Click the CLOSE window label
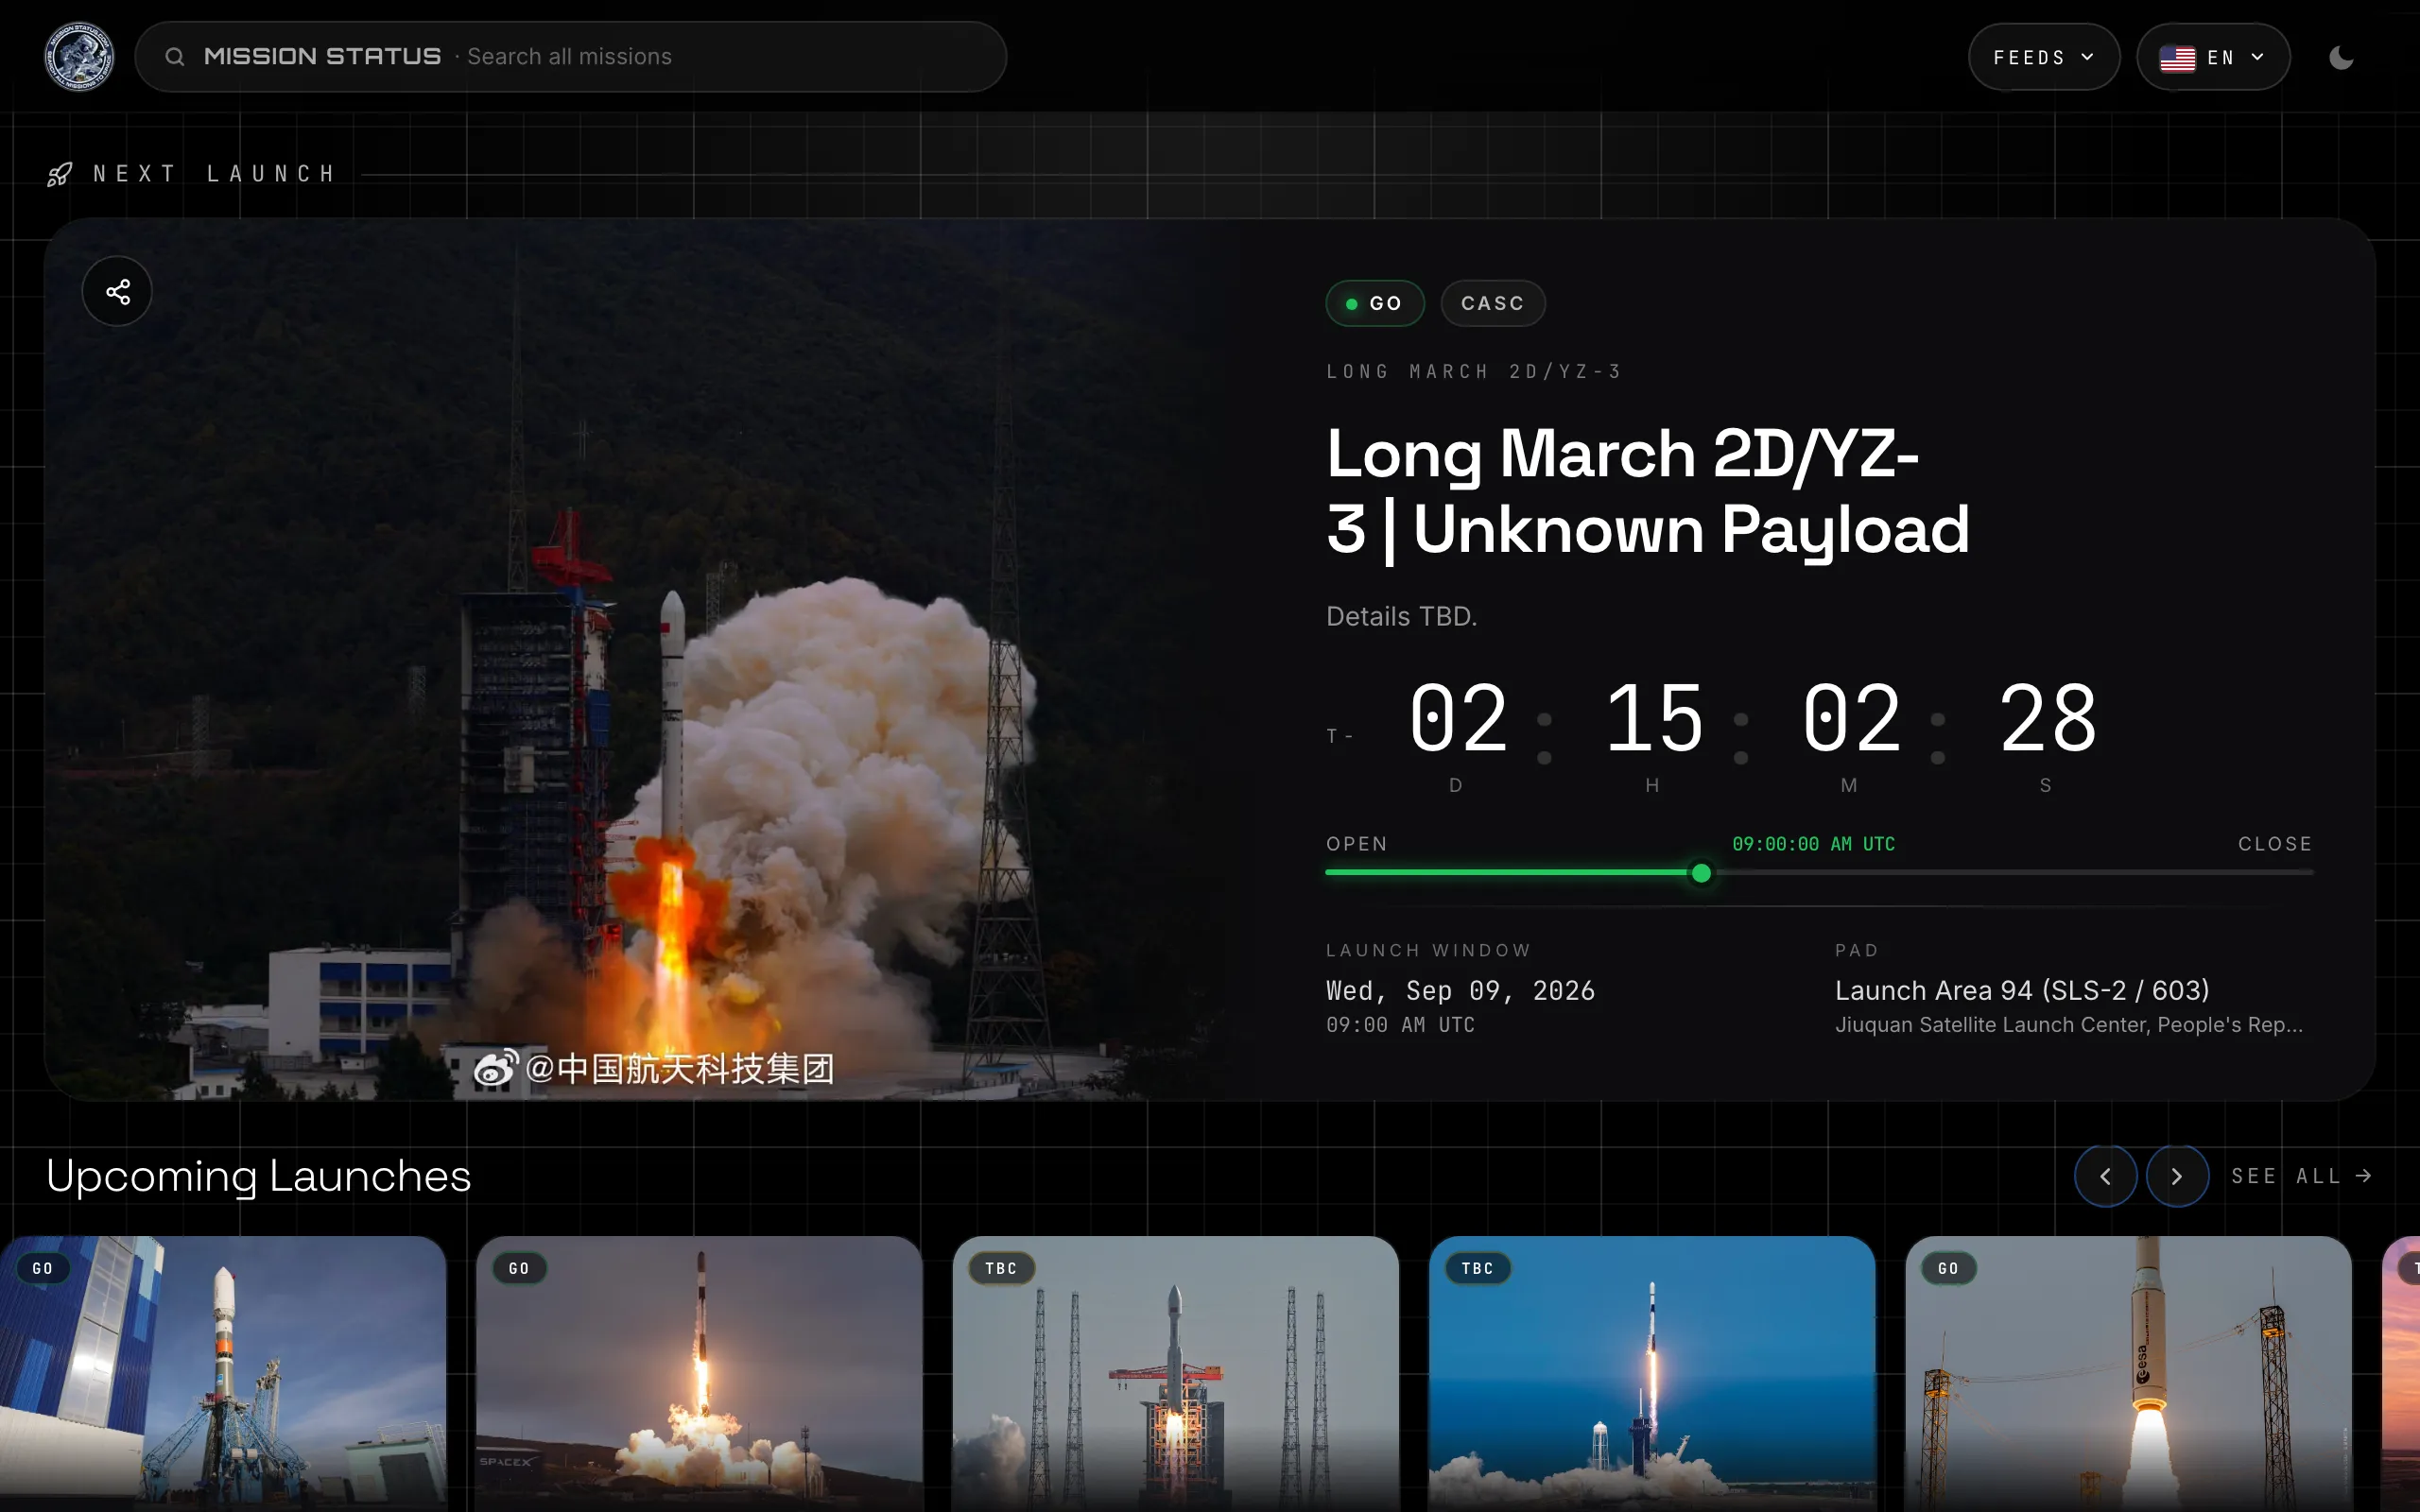 coord(2275,844)
